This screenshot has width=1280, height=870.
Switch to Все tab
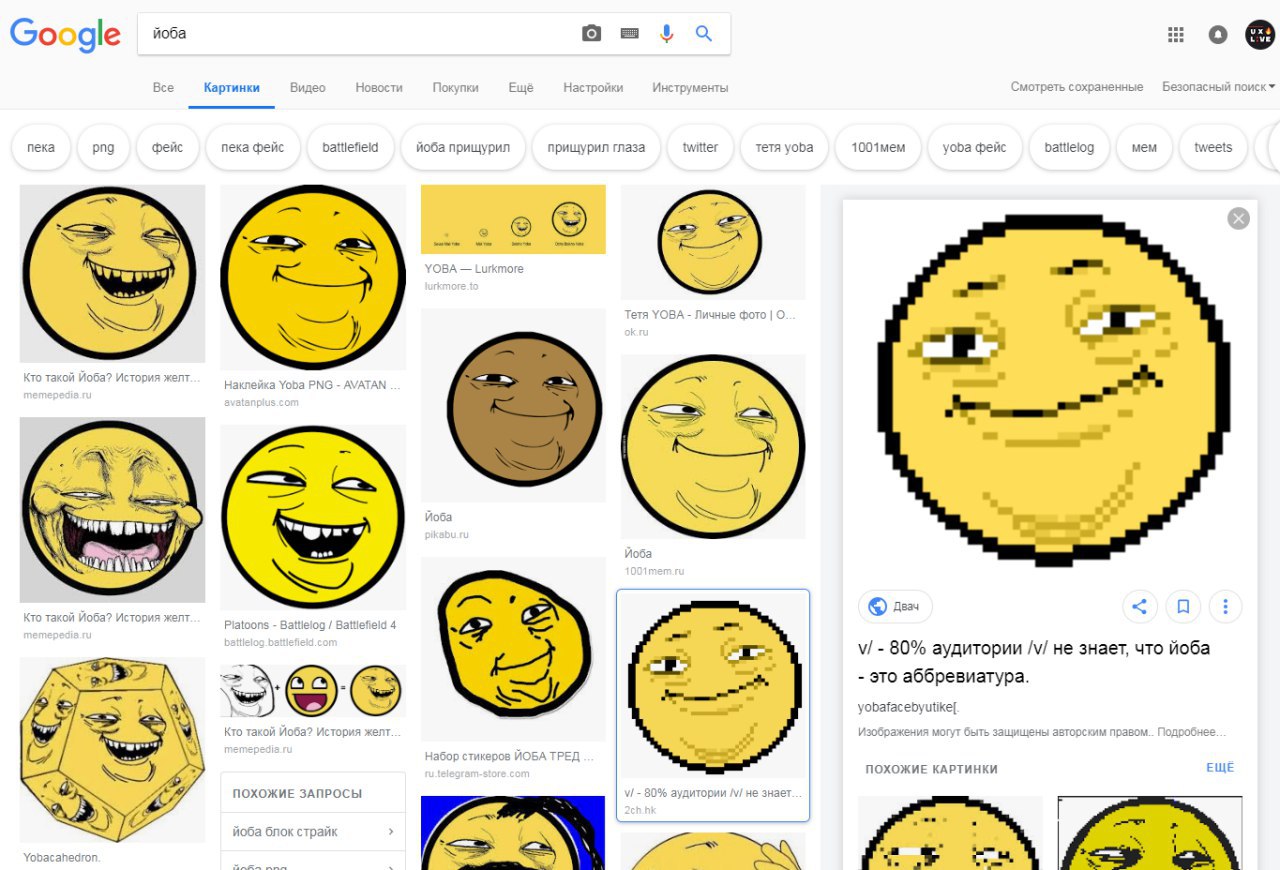pos(163,88)
